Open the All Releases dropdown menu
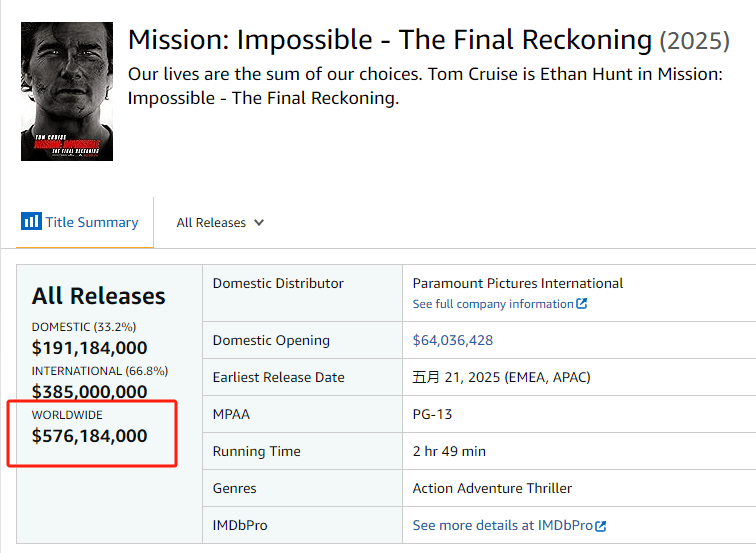The image size is (756, 553). click(220, 222)
